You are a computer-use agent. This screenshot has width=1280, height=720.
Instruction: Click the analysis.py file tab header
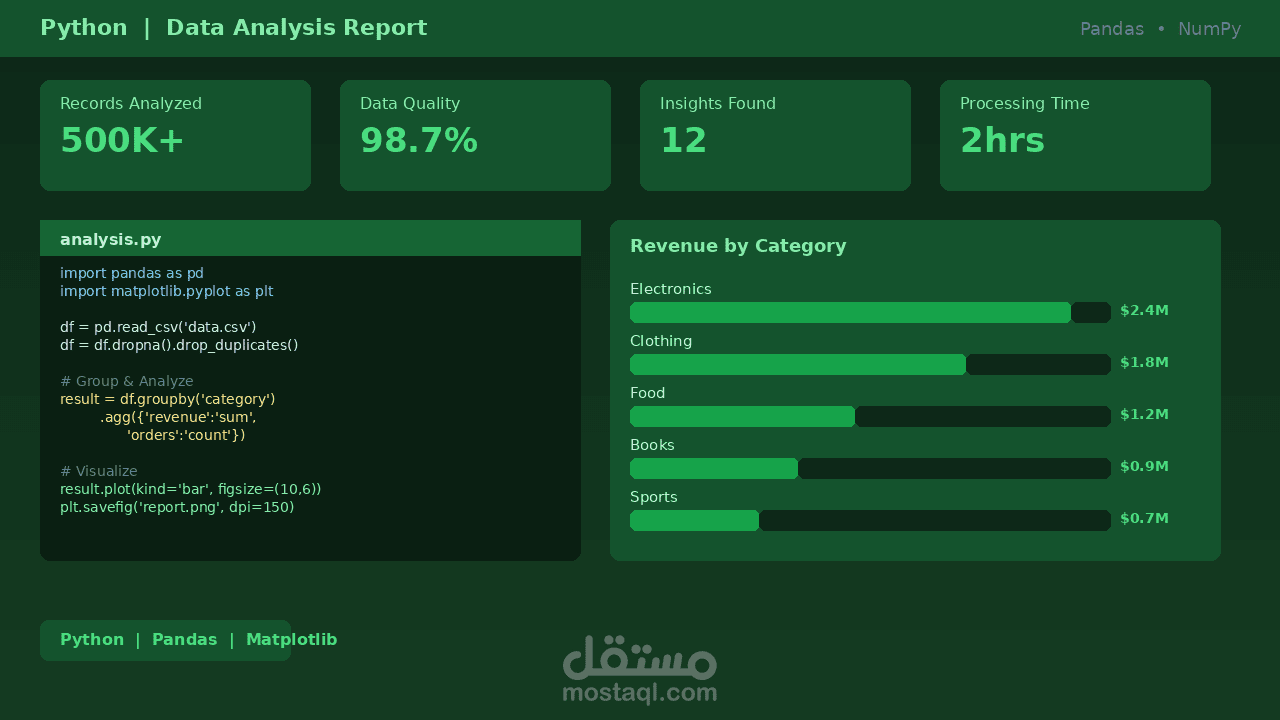point(310,238)
